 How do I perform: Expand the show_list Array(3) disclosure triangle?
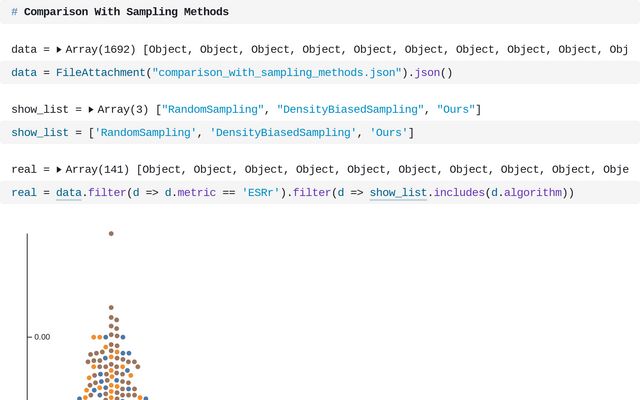(91, 109)
